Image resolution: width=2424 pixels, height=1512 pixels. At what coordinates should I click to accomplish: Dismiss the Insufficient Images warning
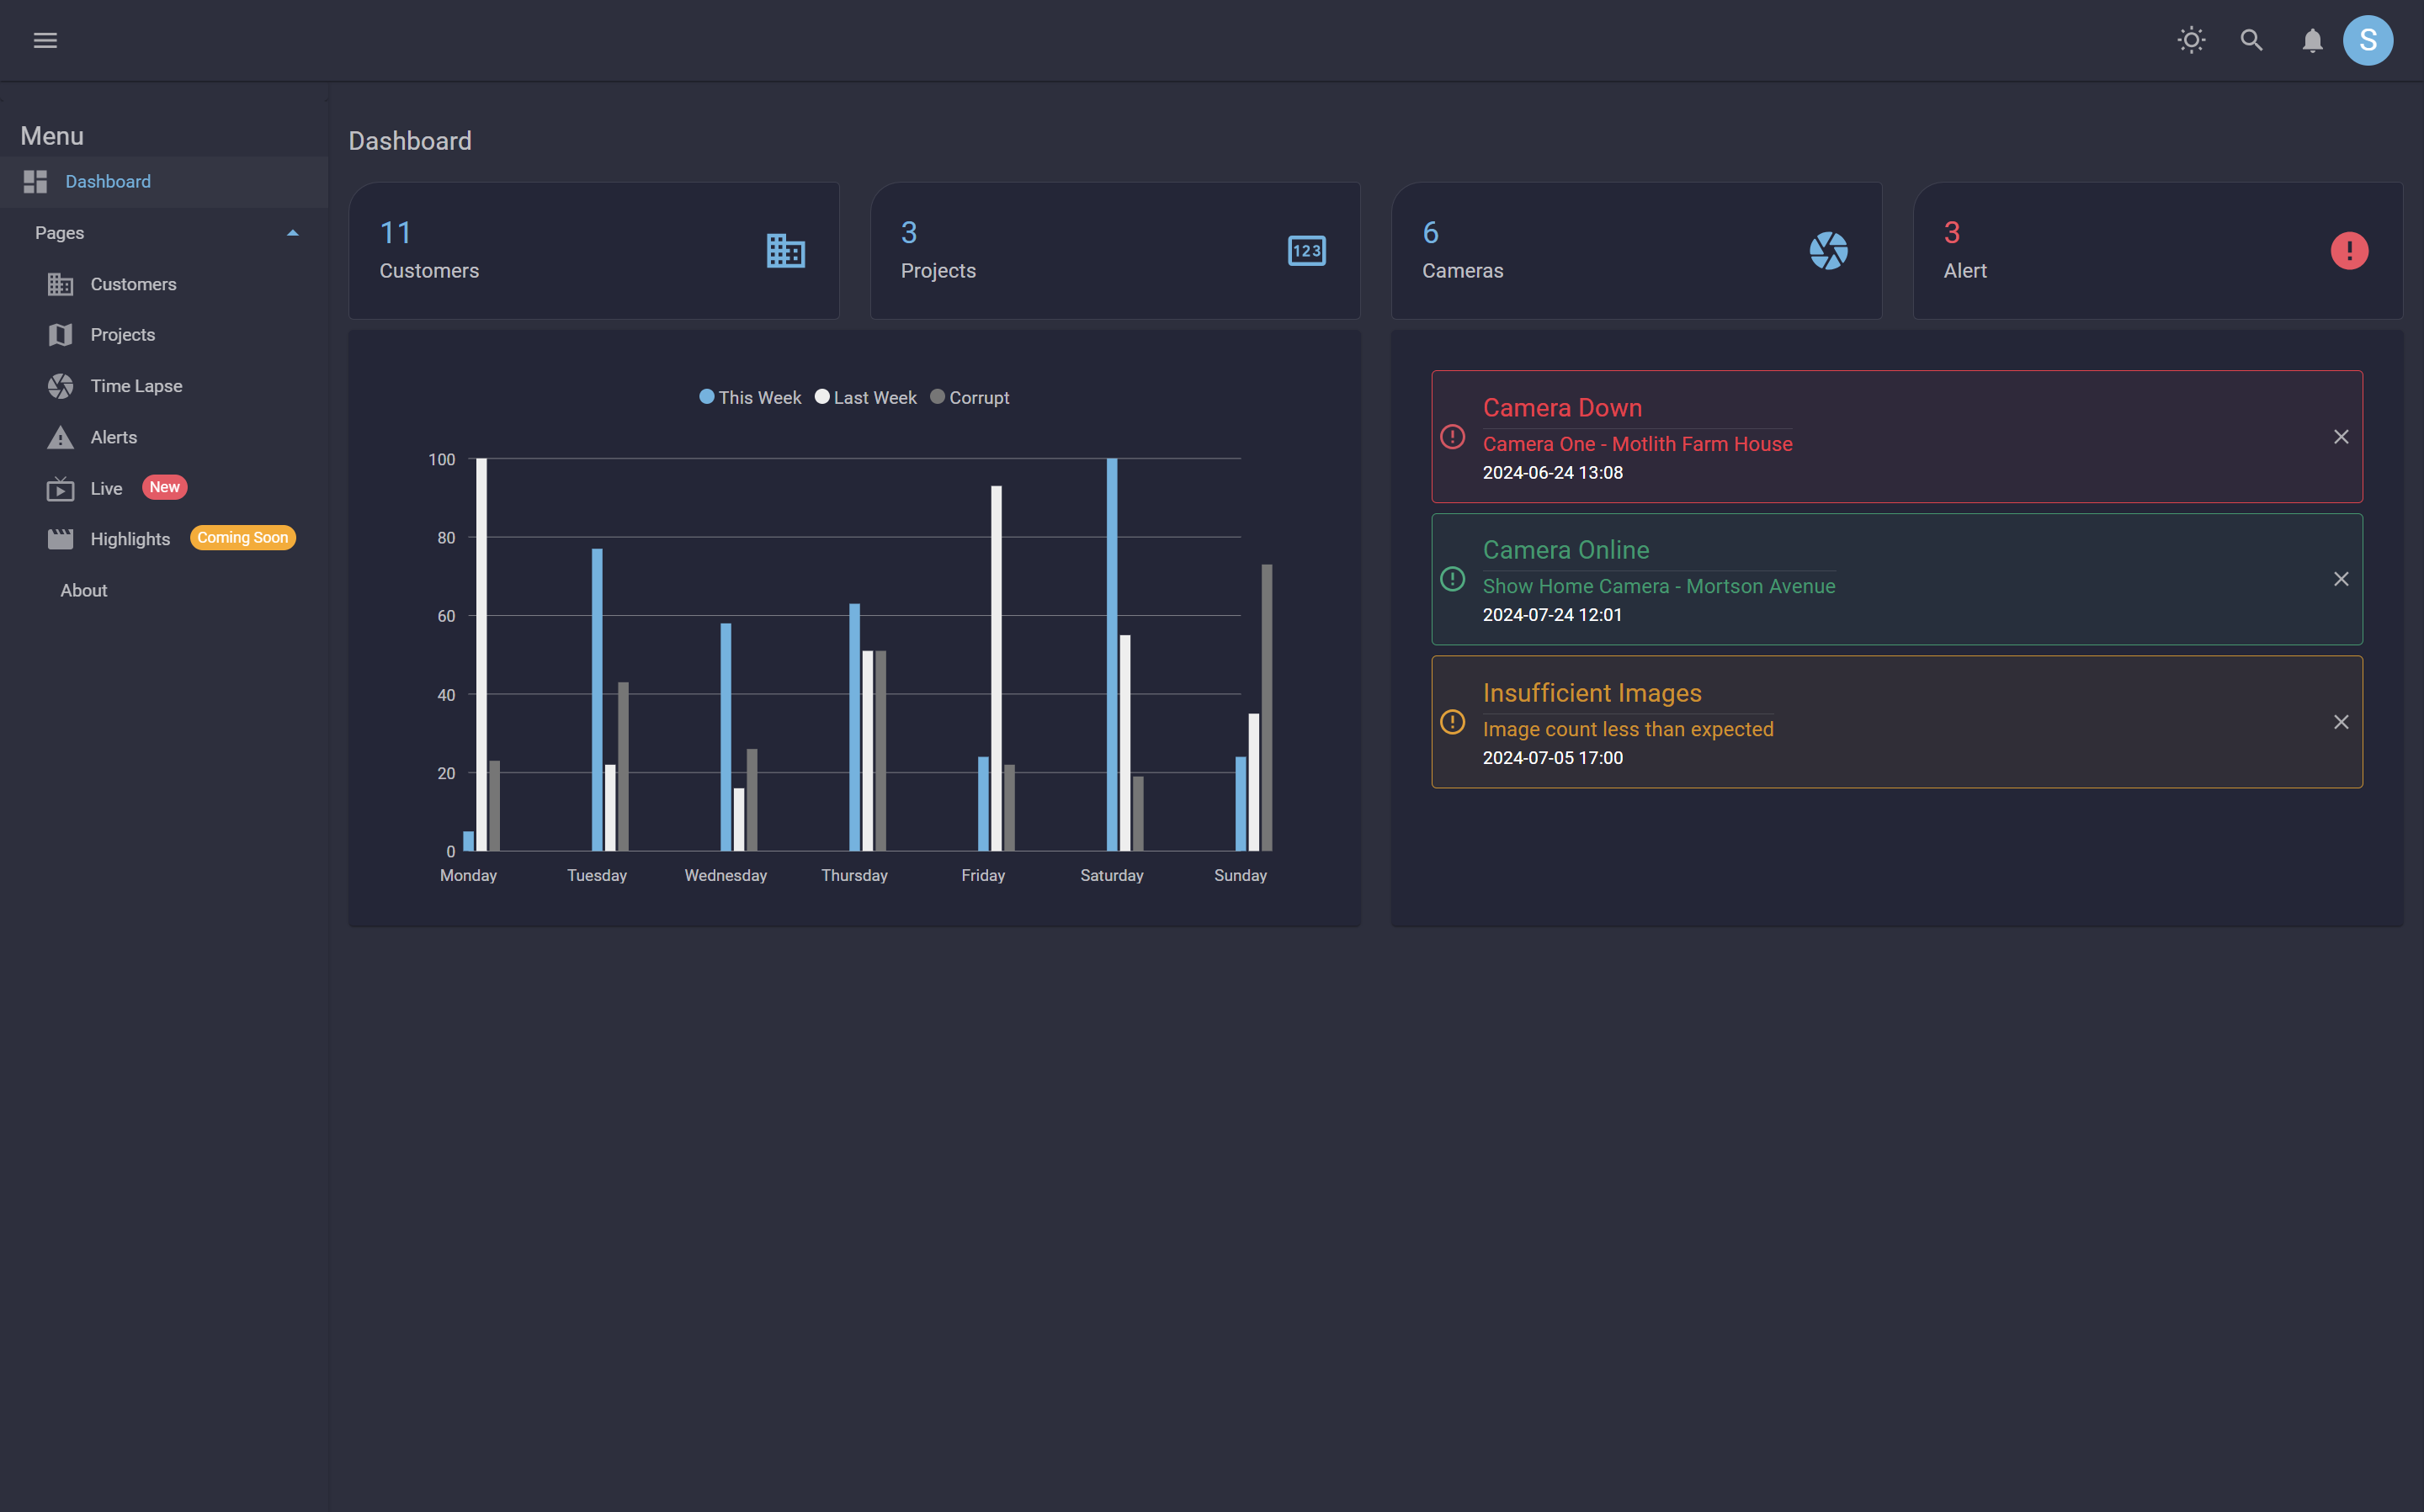click(2341, 722)
